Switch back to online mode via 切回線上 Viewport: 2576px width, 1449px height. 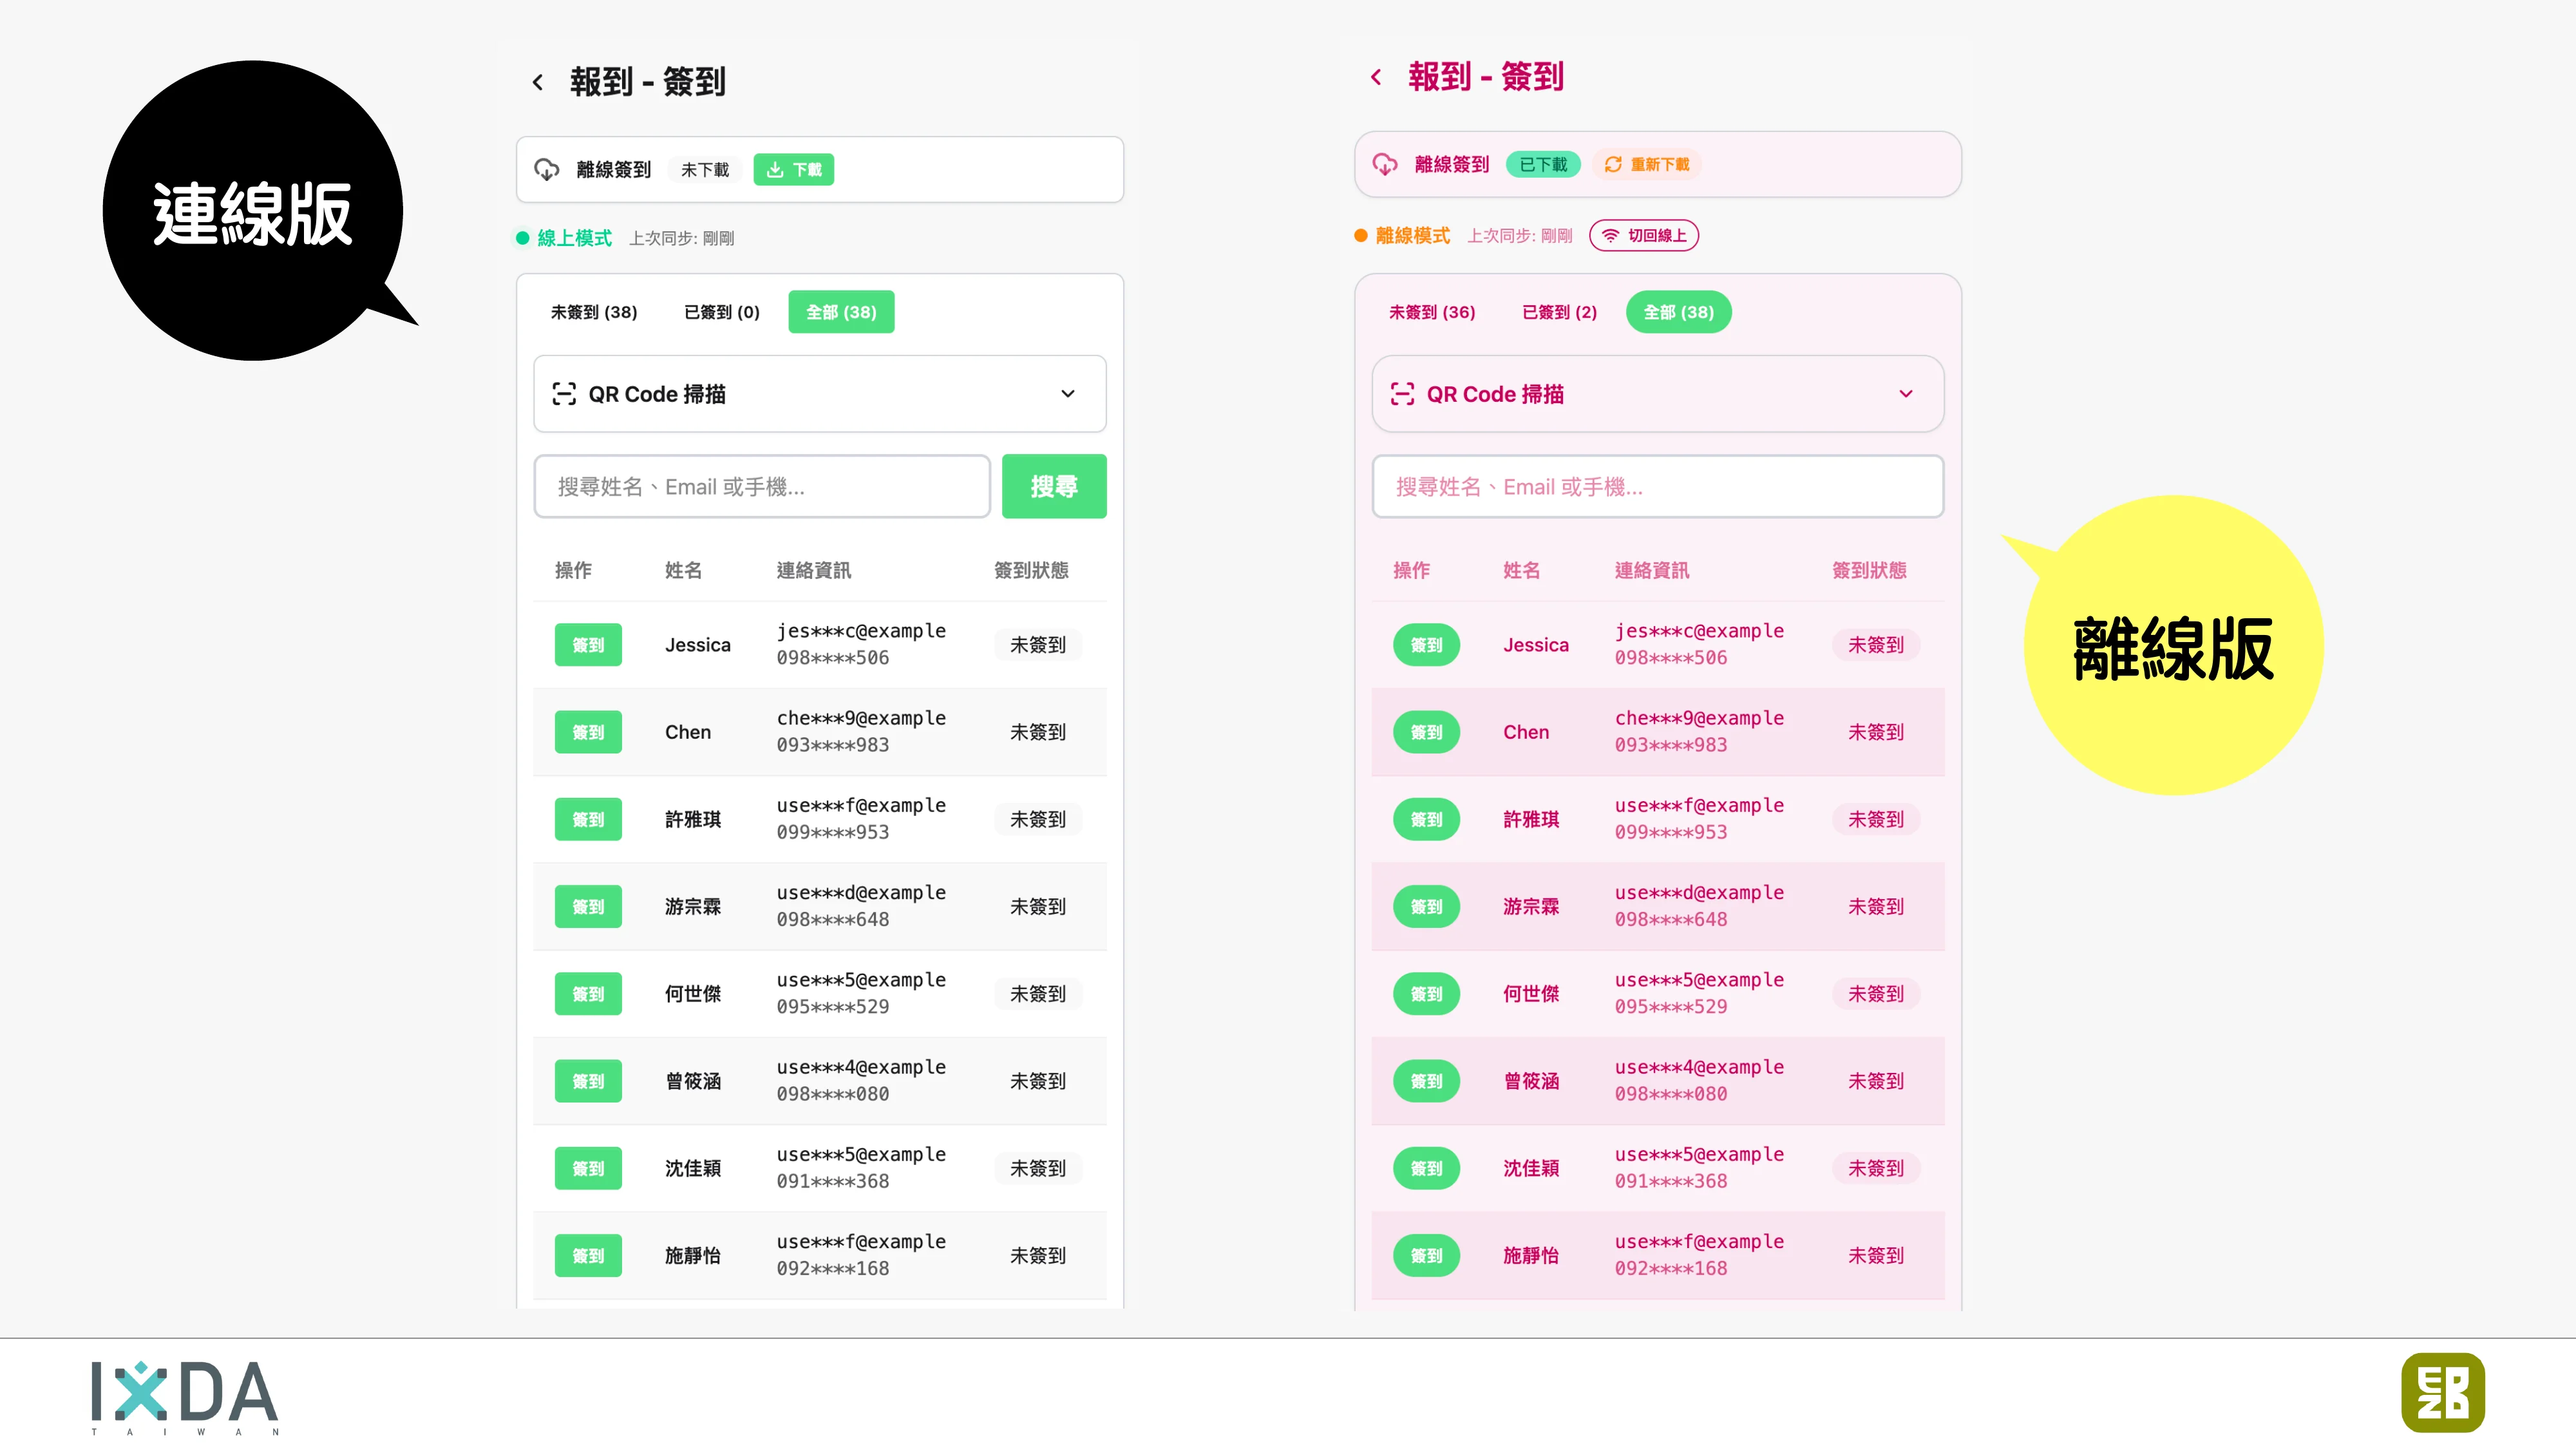pos(1644,235)
